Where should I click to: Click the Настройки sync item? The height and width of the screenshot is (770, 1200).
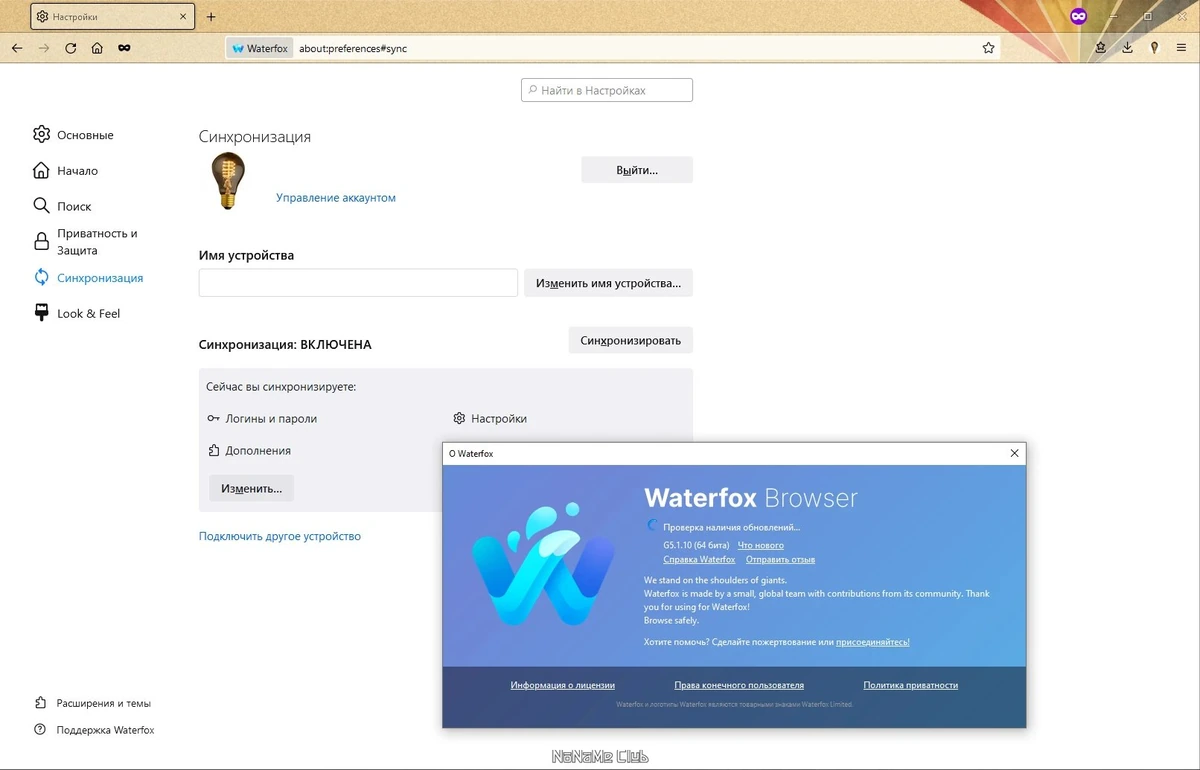(x=490, y=419)
